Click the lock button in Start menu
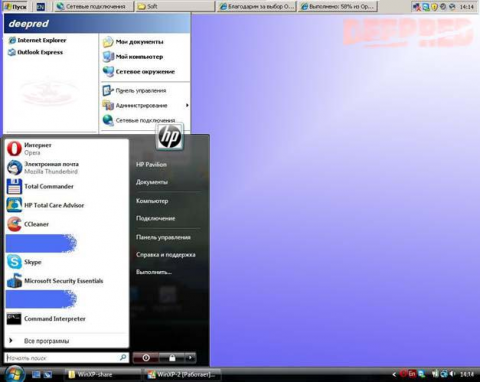 pyautogui.click(x=172, y=358)
